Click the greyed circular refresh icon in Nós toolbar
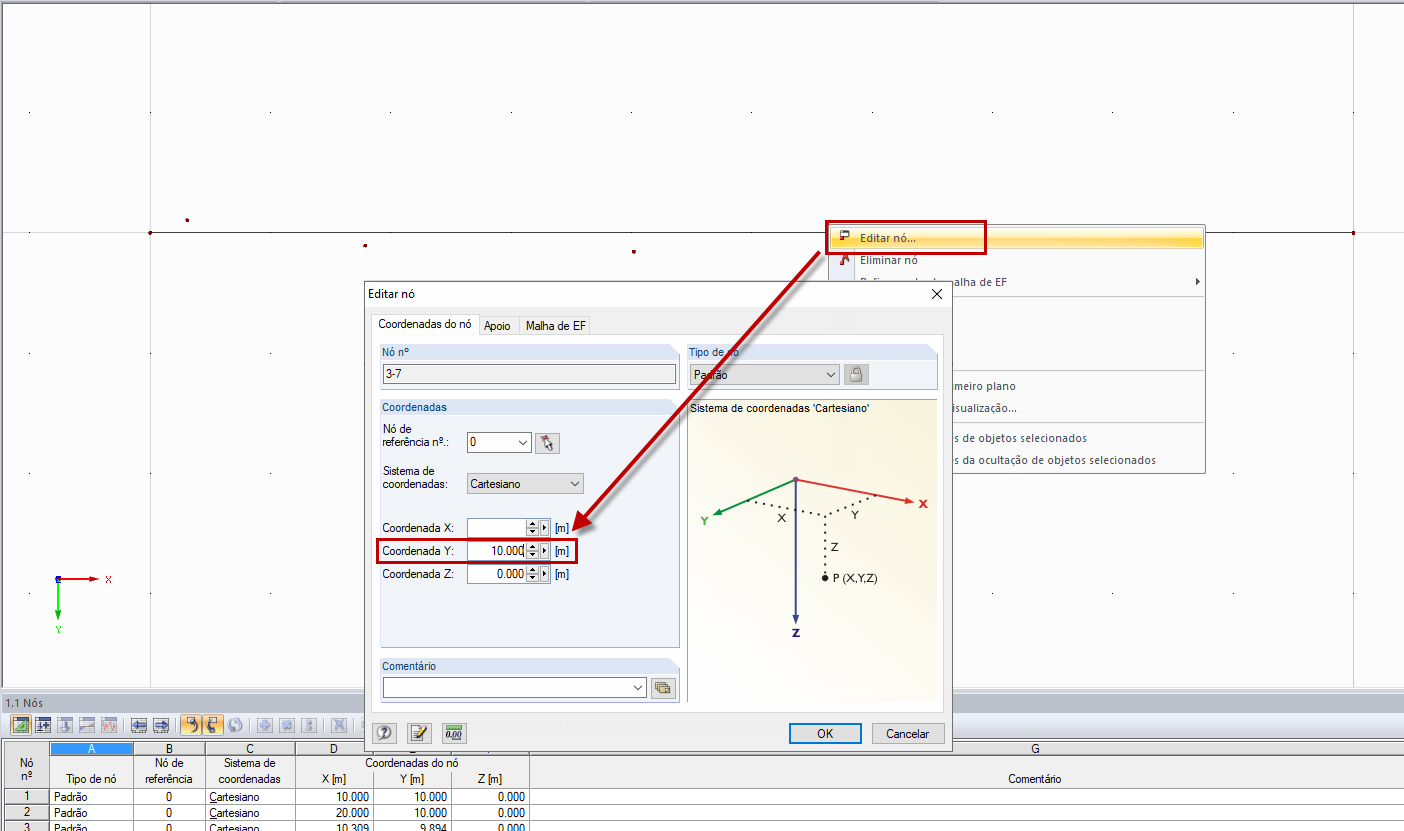The height and width of the screenshot is (831, 1404). pos(235,725)
